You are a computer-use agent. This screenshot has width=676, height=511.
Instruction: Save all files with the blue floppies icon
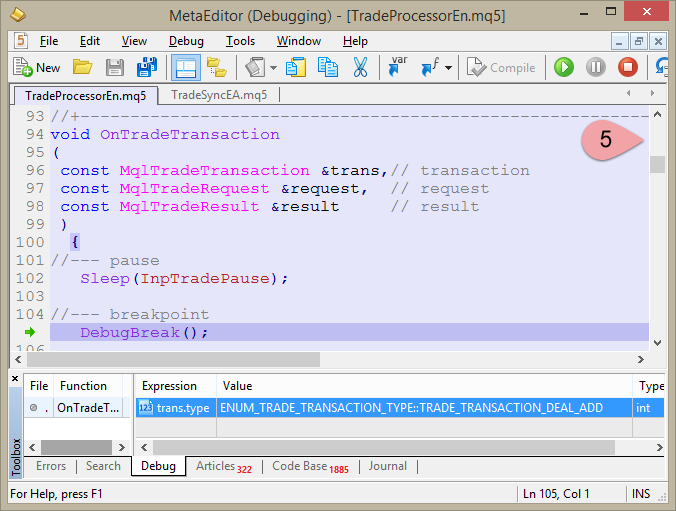pos(147,67)
